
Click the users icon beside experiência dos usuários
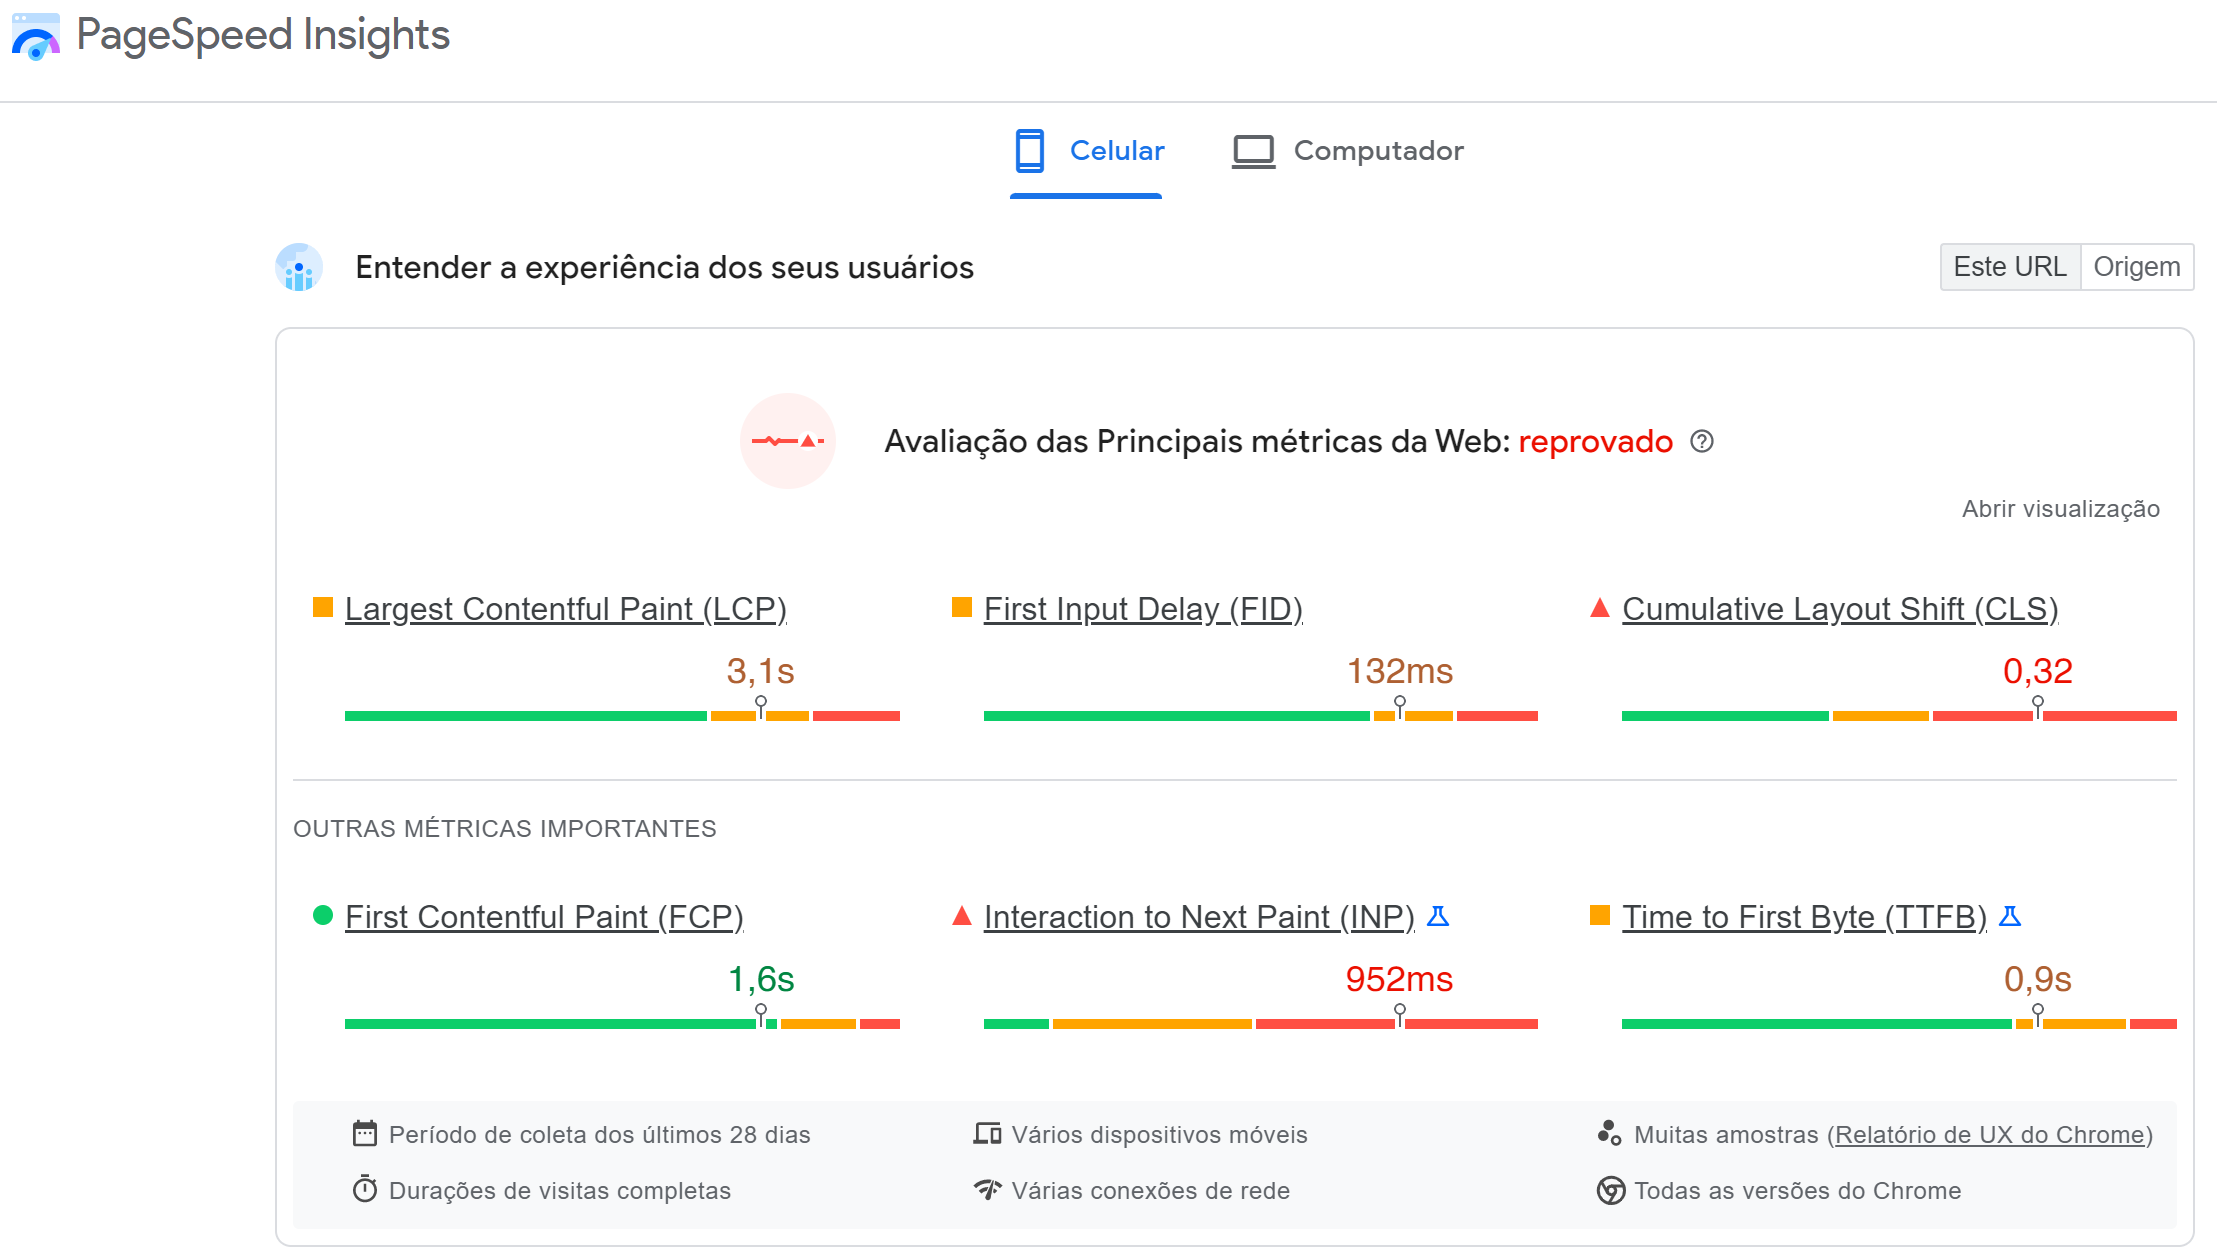pos(299,267)
